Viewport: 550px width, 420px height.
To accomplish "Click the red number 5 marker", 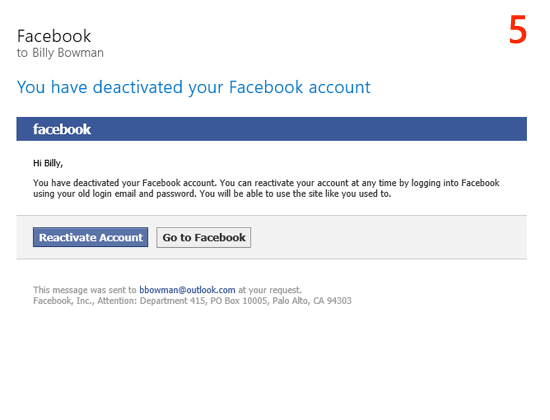I will [x=518, y=30].
